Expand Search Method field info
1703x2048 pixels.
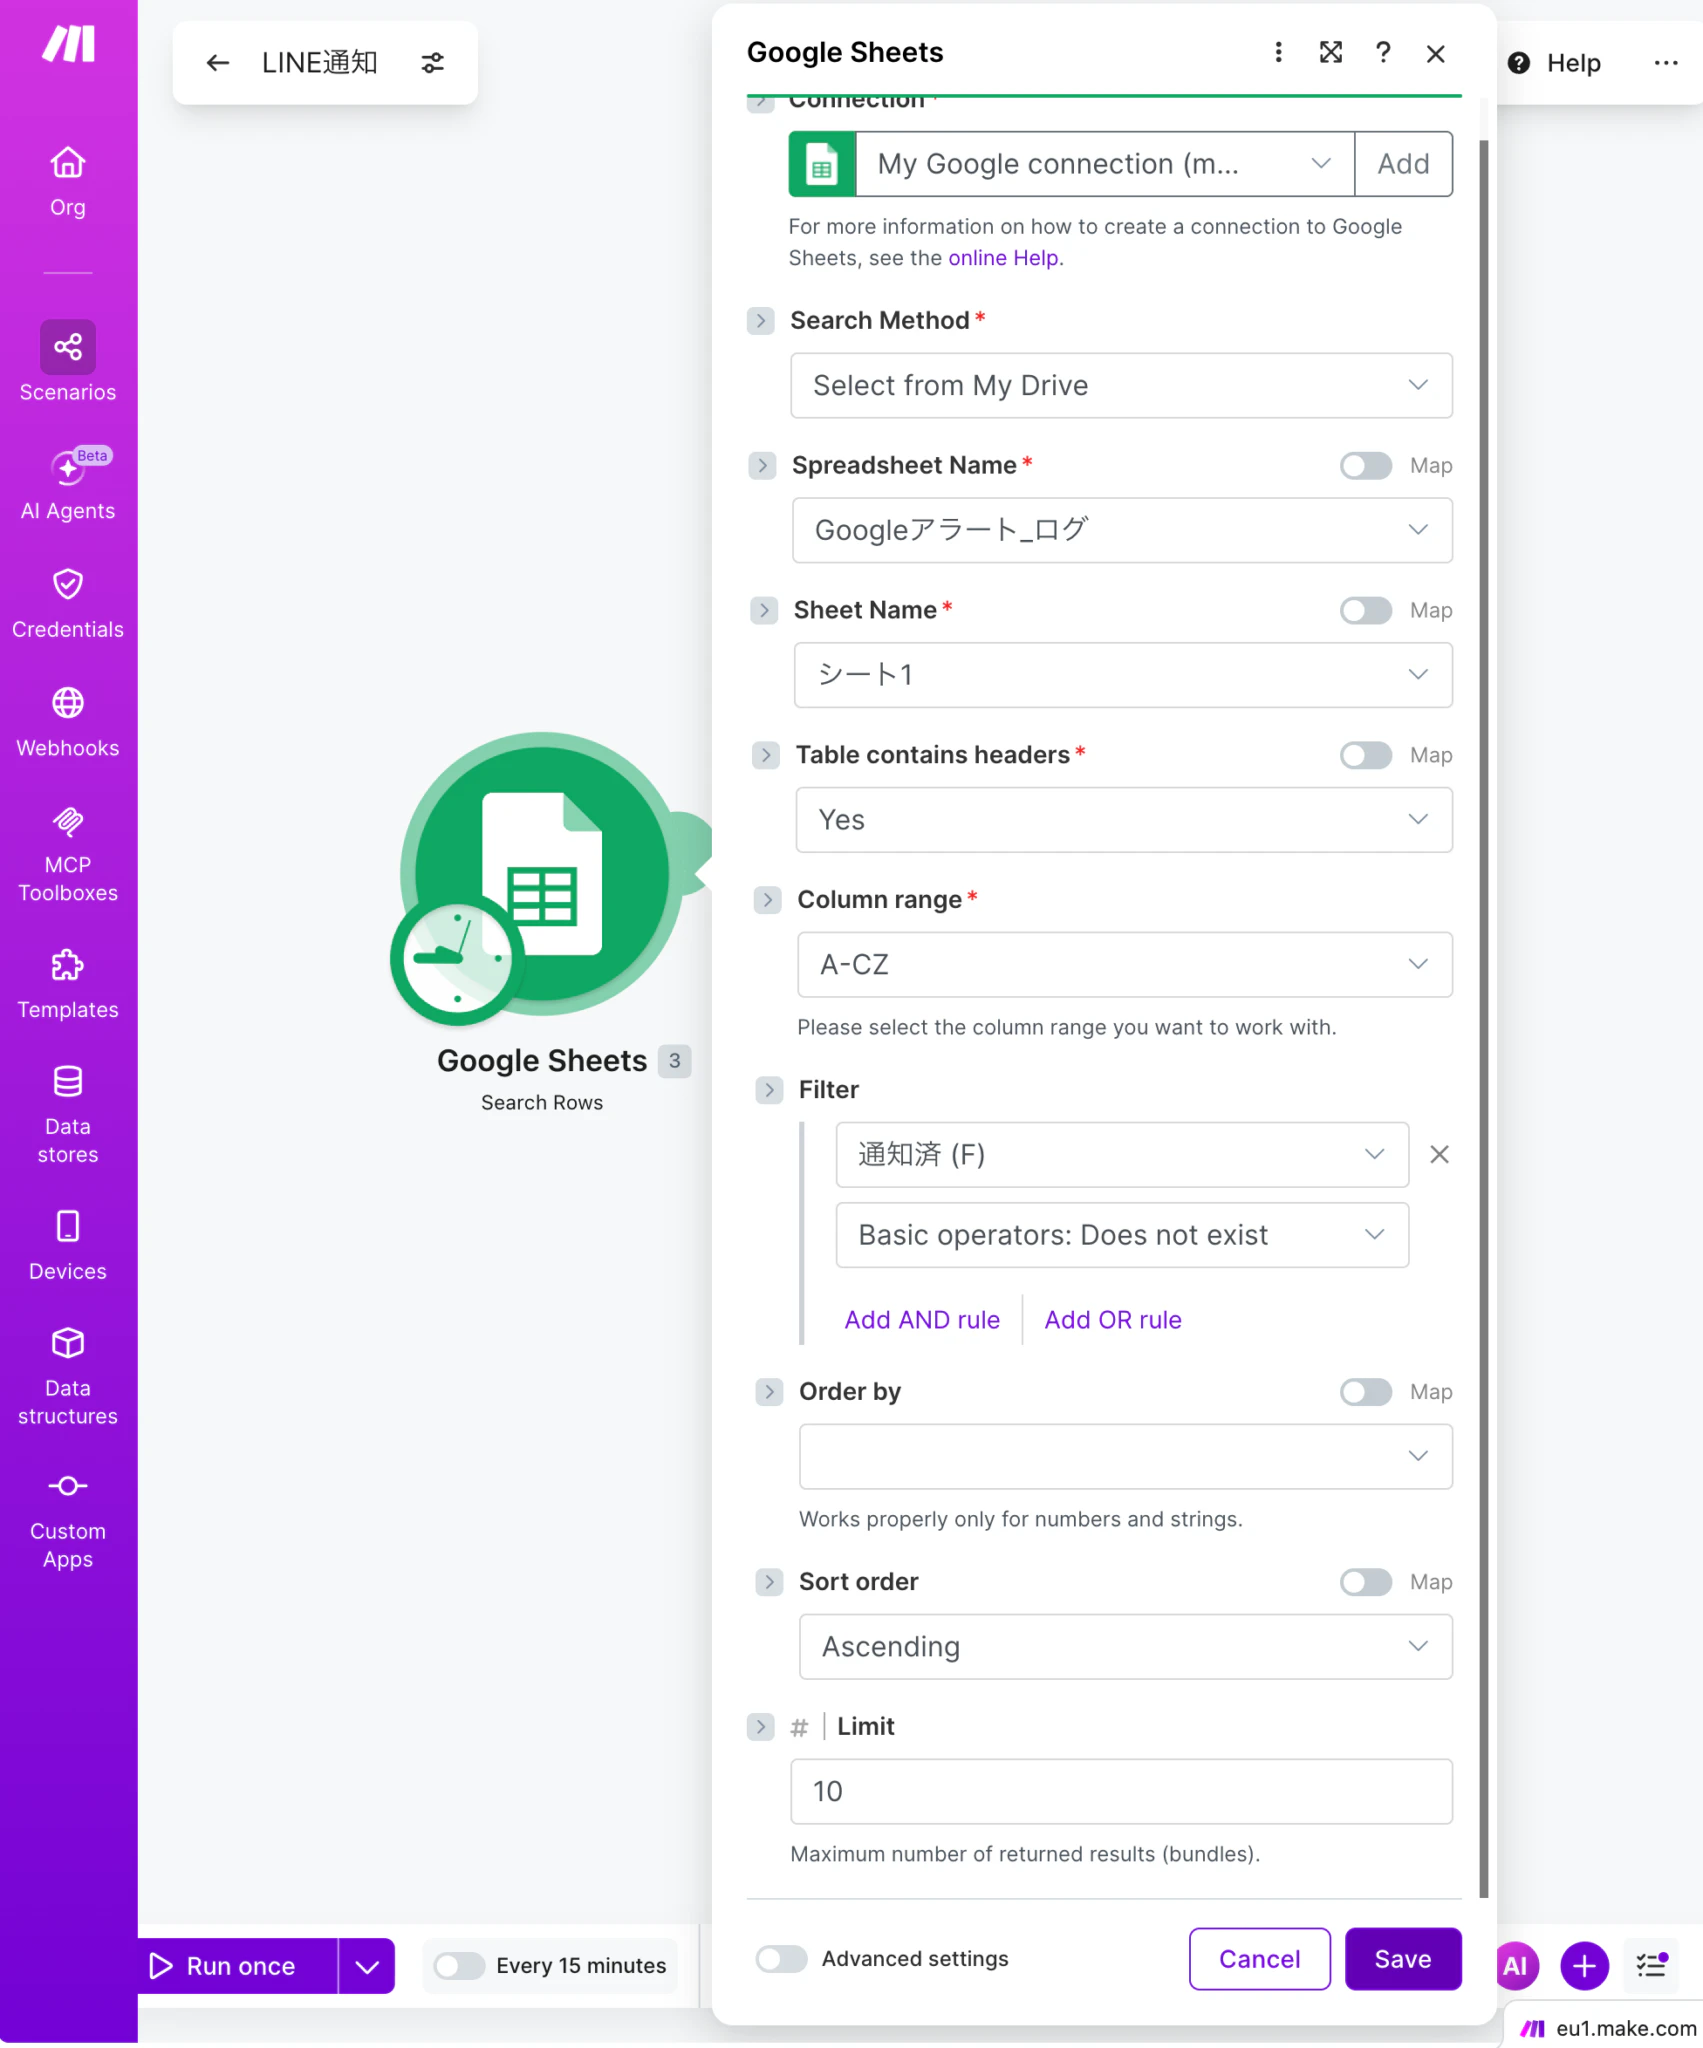761,321
